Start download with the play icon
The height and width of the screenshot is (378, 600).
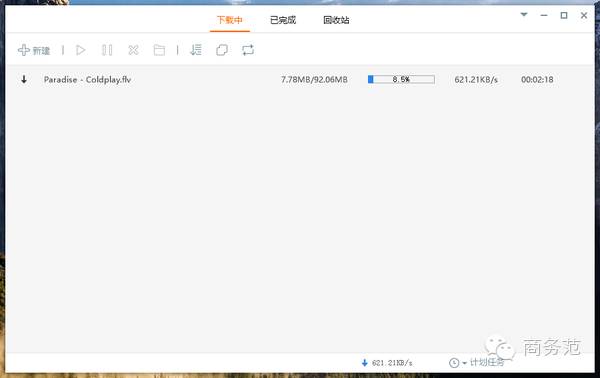point(81,50)
